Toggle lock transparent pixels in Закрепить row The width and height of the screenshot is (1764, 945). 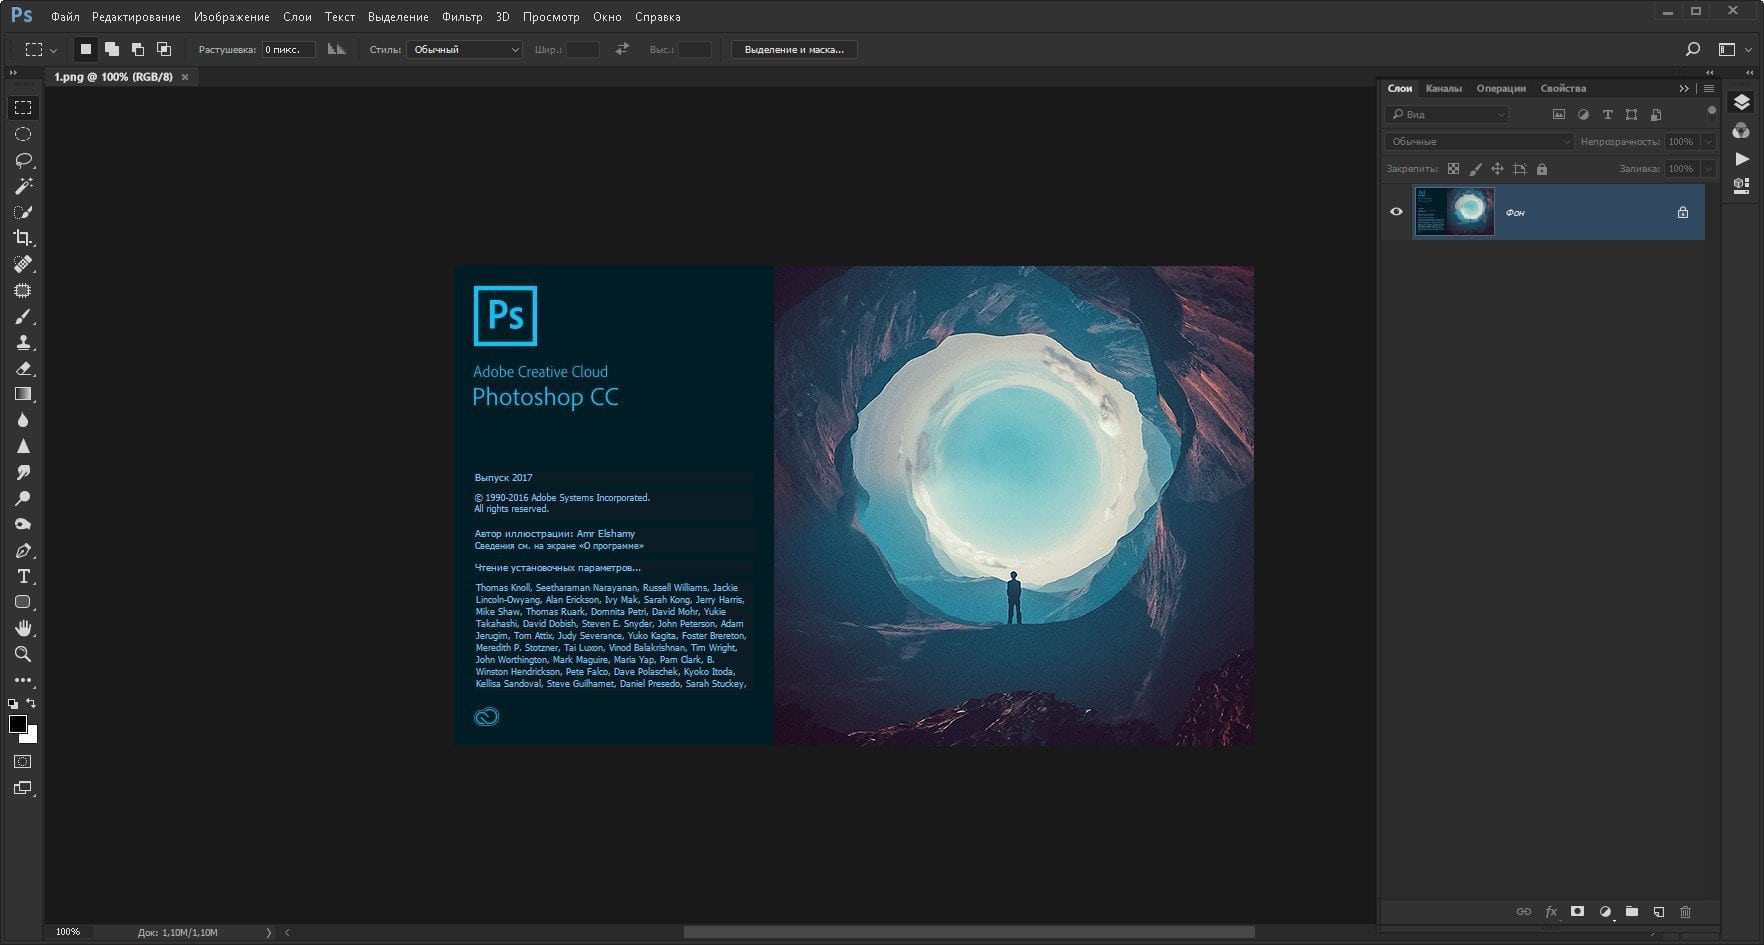click(1453, 169)
